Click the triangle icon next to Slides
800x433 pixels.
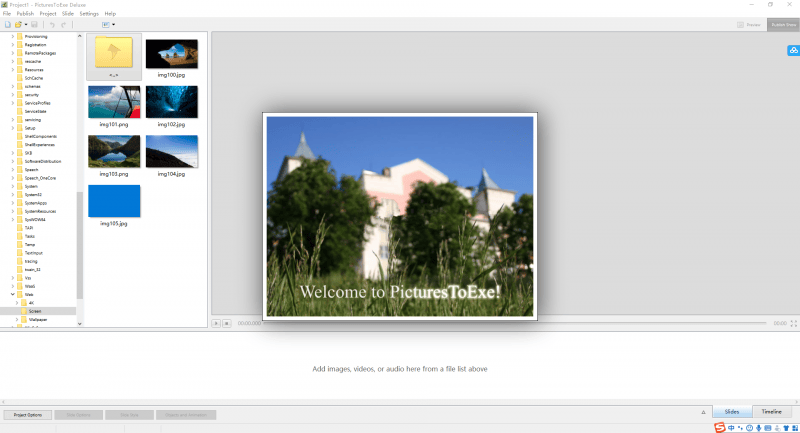(703, 412)
